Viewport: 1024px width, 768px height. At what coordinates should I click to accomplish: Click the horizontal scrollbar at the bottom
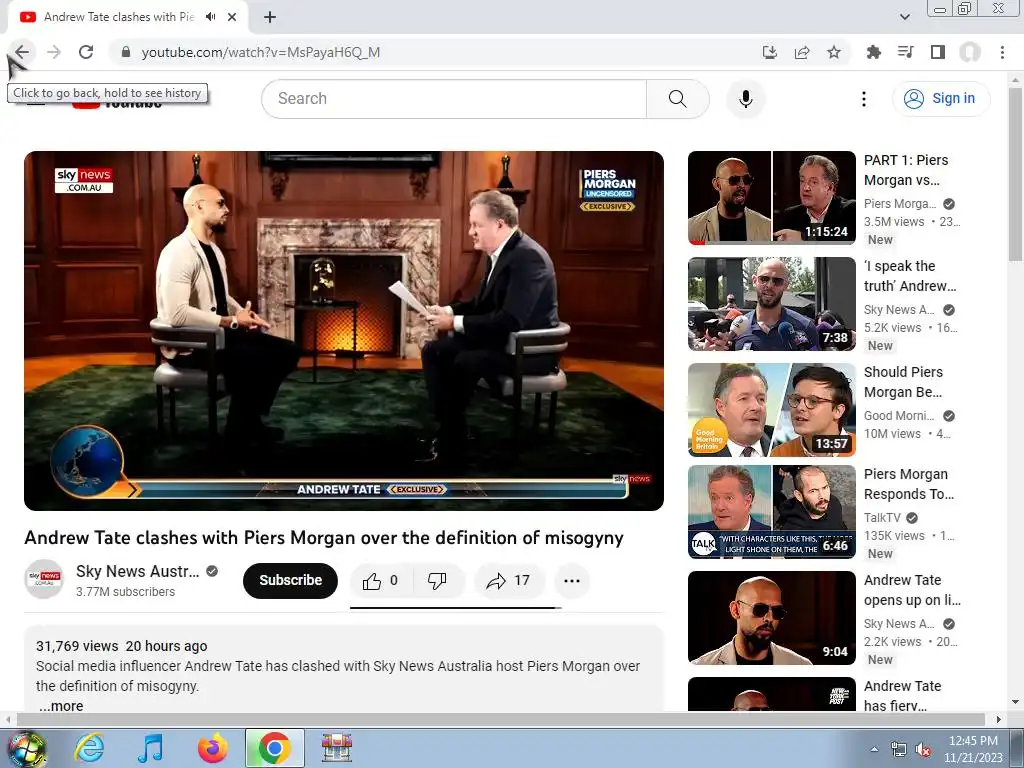(500, 719)
